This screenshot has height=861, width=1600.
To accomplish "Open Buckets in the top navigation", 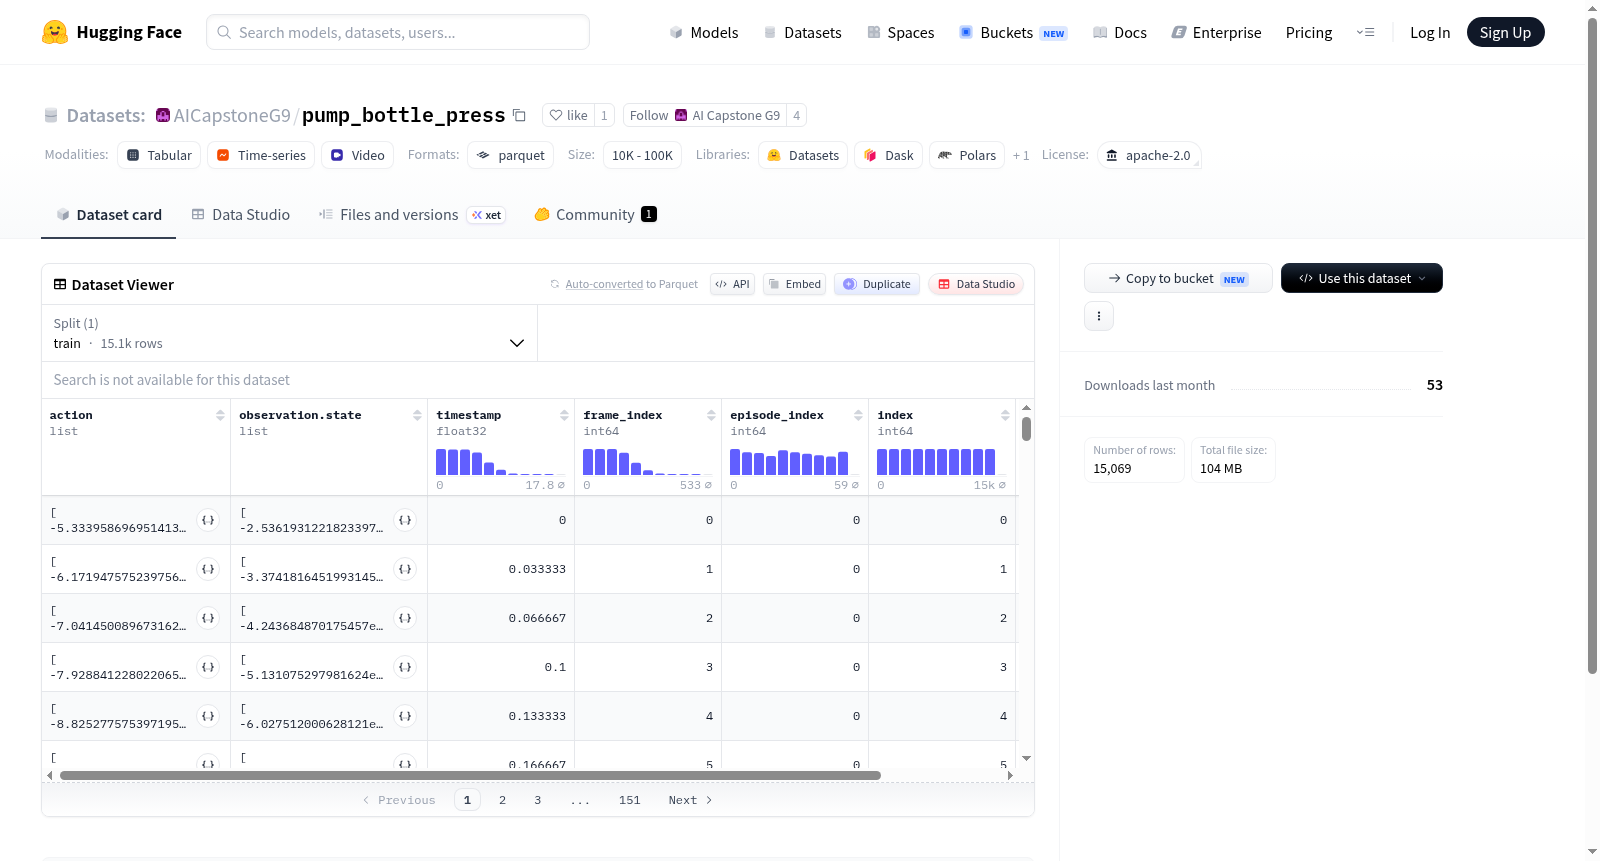I will 1013,32.
